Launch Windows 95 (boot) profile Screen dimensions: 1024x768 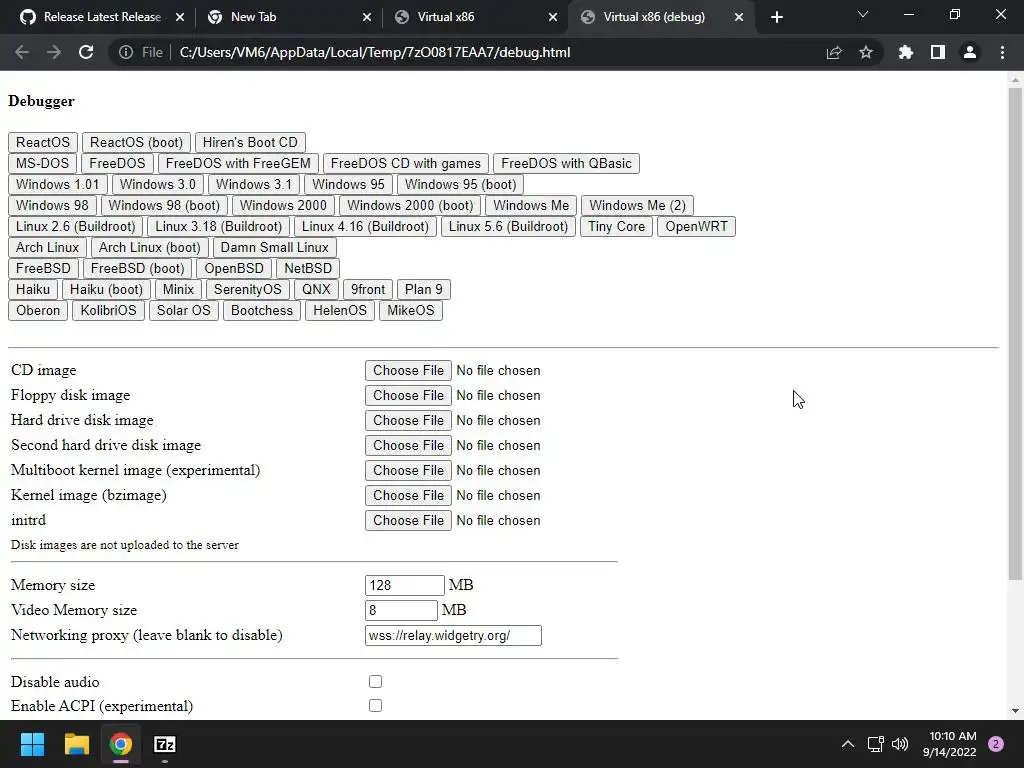[x=460, y=184]
